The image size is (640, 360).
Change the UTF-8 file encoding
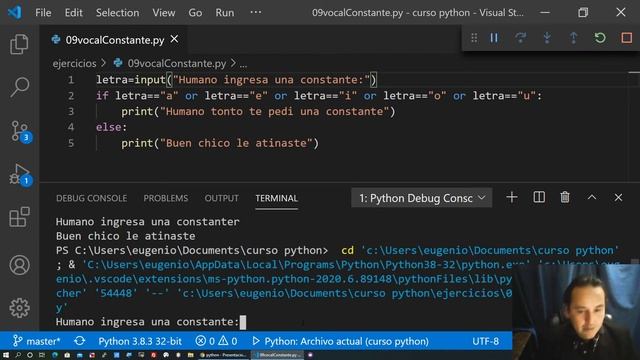coord(486,341)
